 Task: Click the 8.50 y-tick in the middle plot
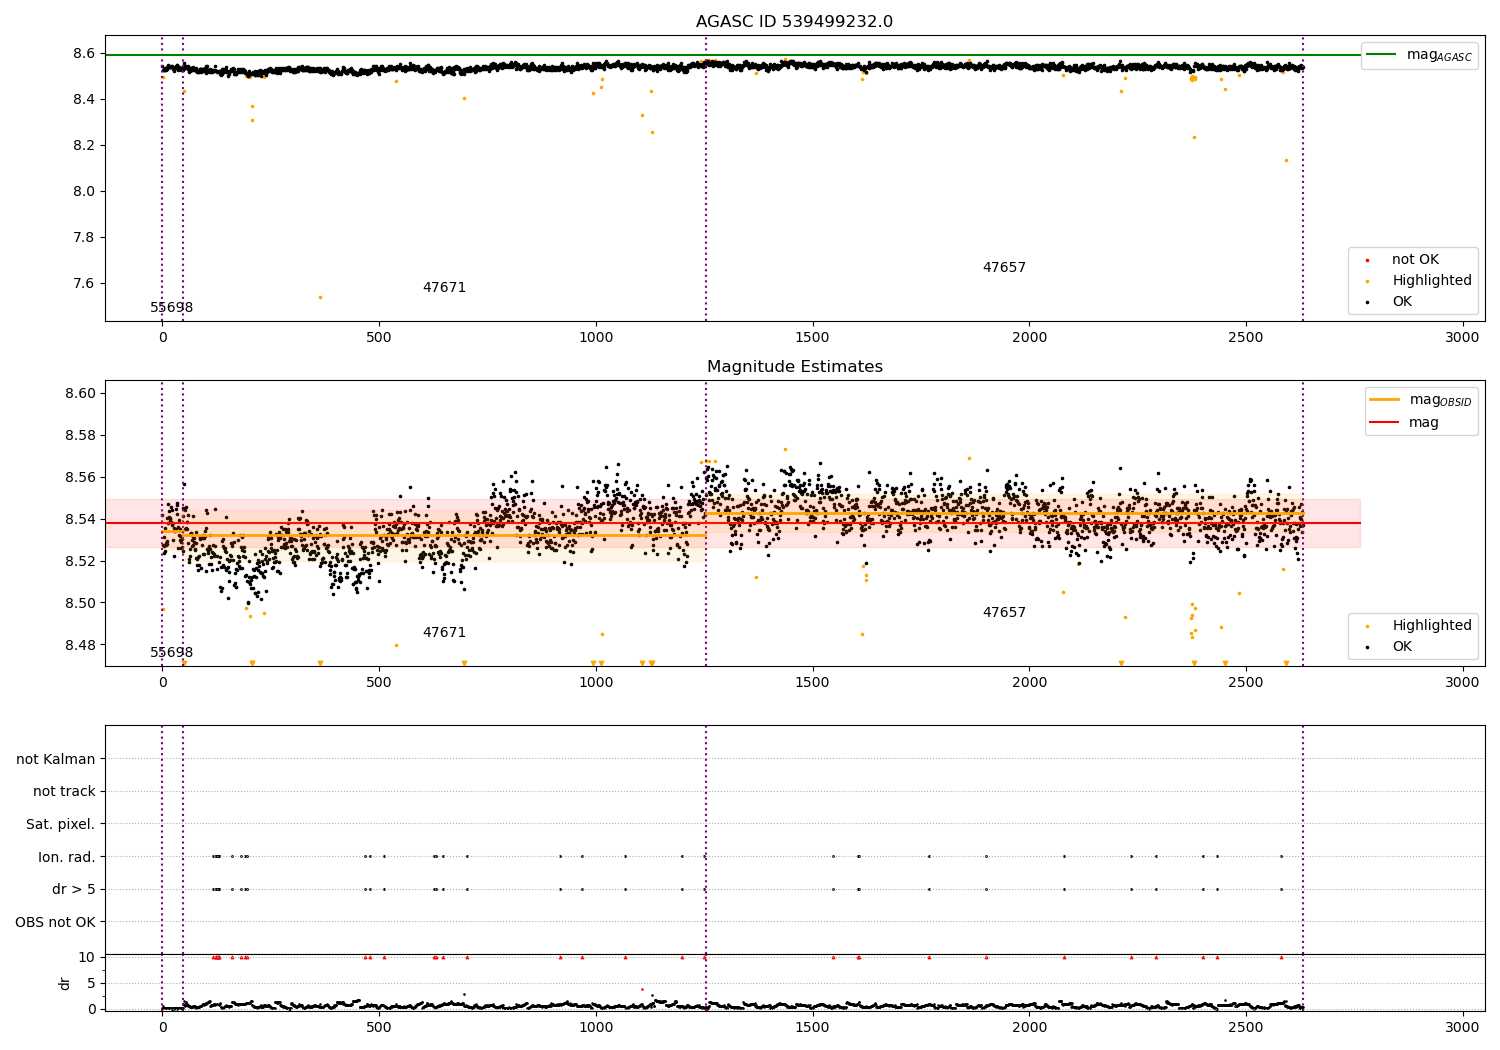tap(80, 604)
